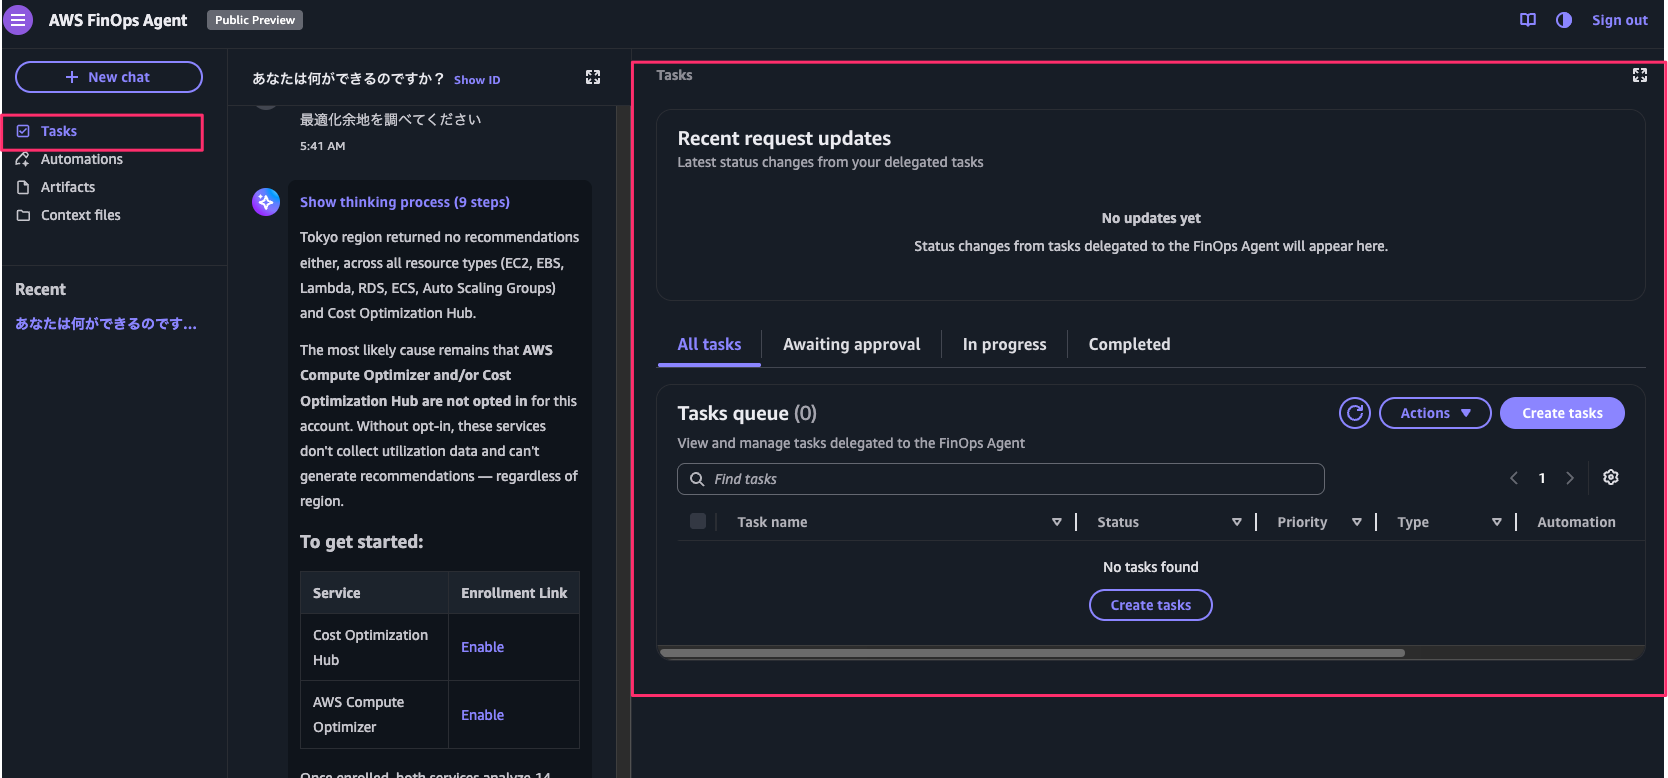Click Recent request updates heading
Screen dimensions: 1668x778
(784, 138)
